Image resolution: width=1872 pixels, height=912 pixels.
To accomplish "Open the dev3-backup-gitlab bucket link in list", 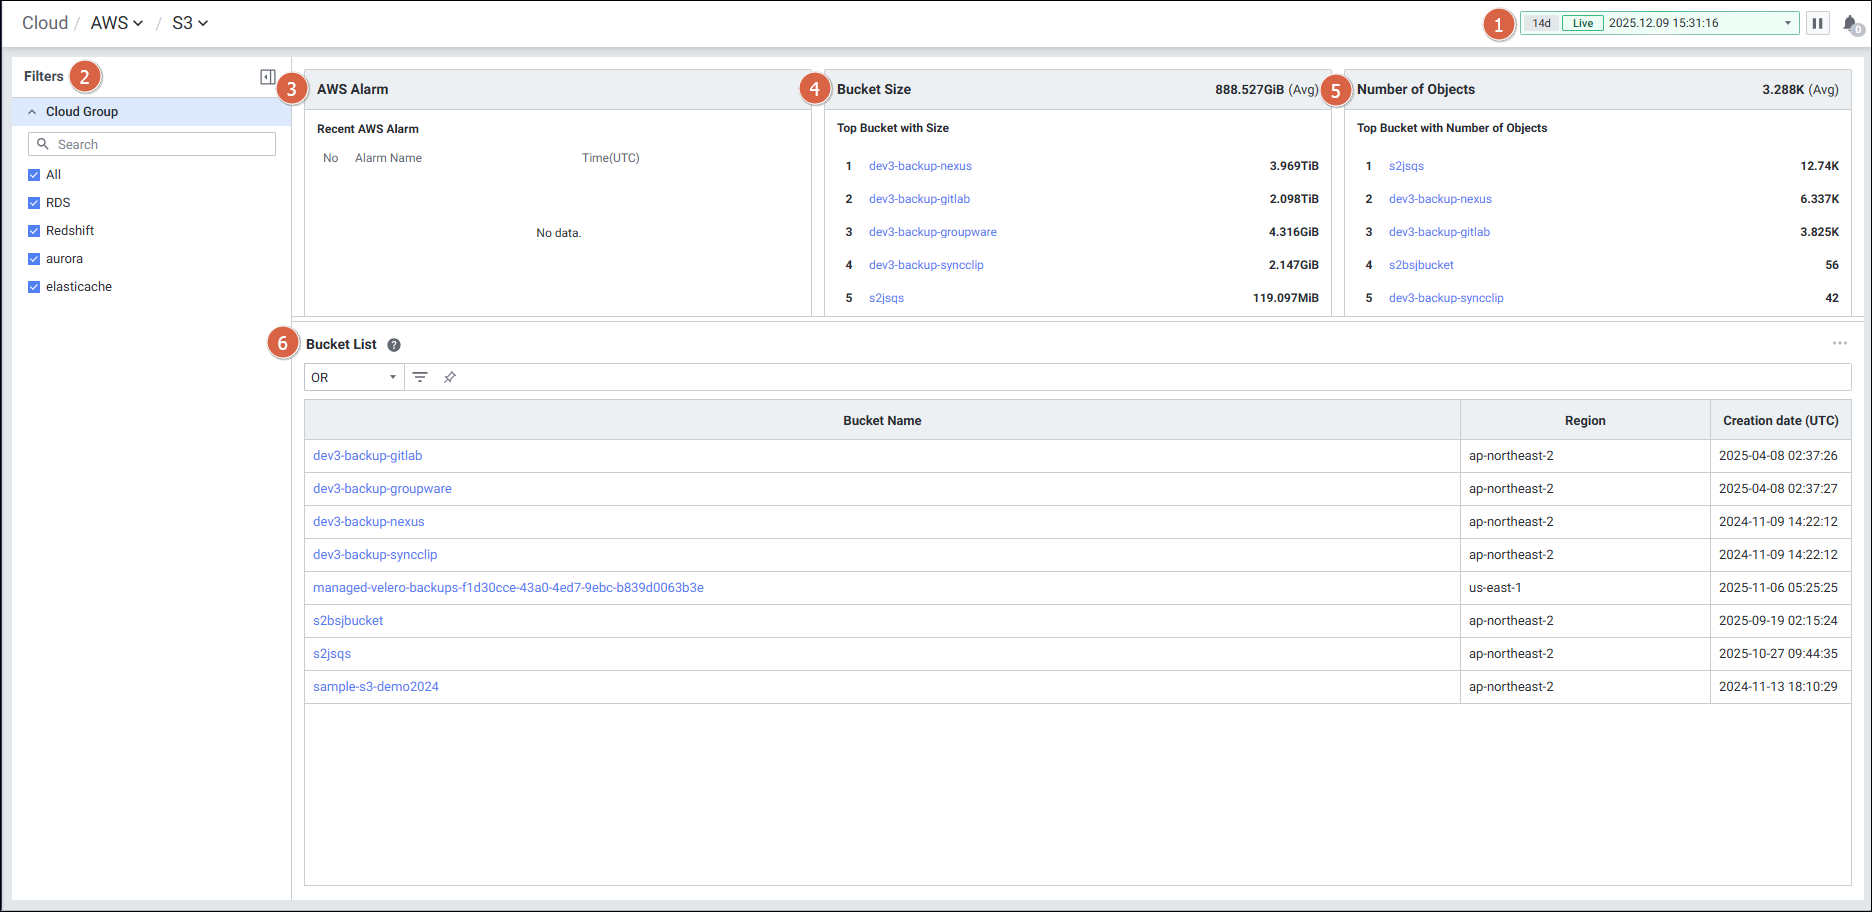I will [367, 456].
